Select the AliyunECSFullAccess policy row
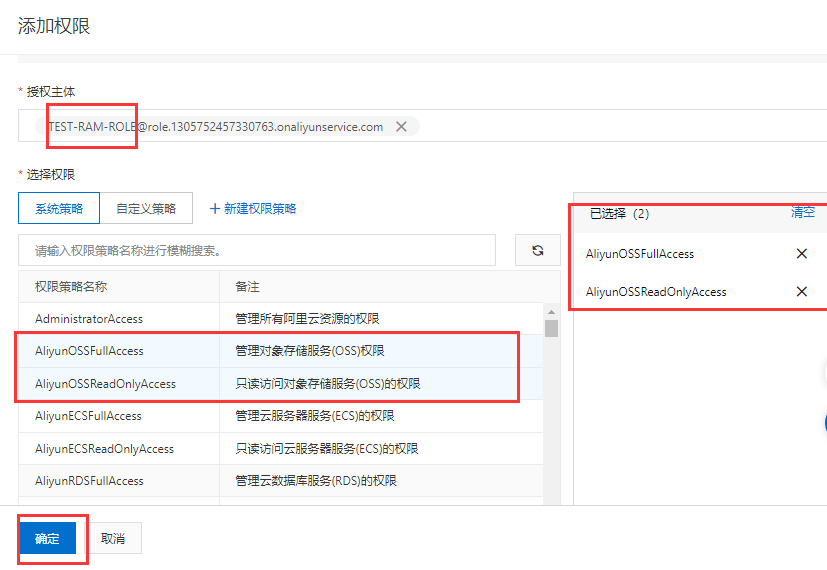 tap(281, 416)
